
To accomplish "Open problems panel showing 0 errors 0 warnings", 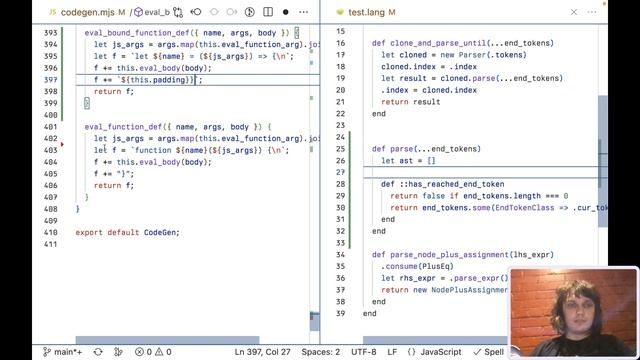I will coord(153,352).
